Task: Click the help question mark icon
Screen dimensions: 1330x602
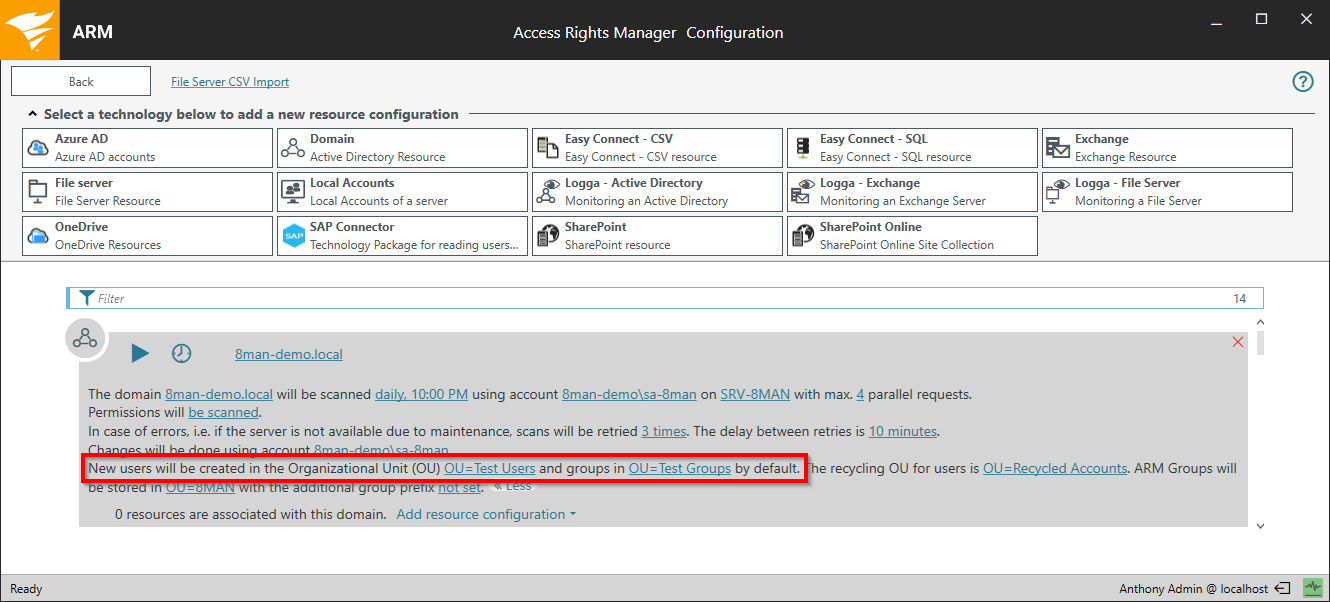Action: (1302, 82)
